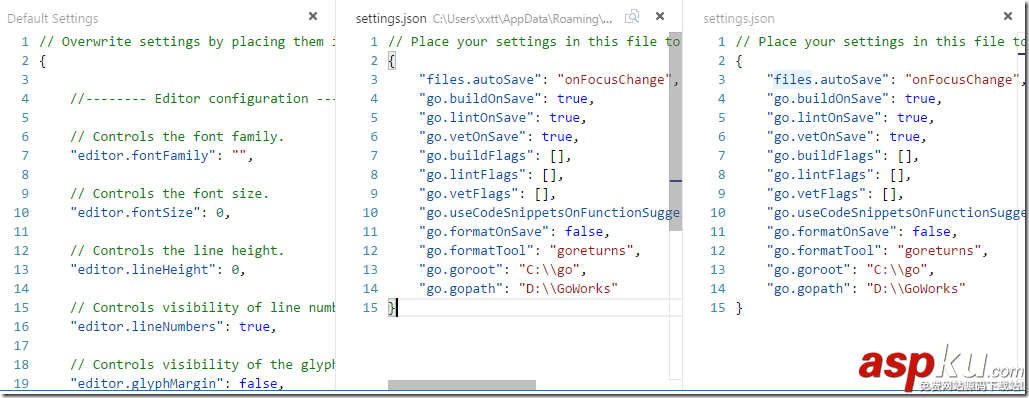Click highlighted "files.autoSave" in the right pane
The width and height of the screenshot is (1029, 398).
[x=828, y=80]
